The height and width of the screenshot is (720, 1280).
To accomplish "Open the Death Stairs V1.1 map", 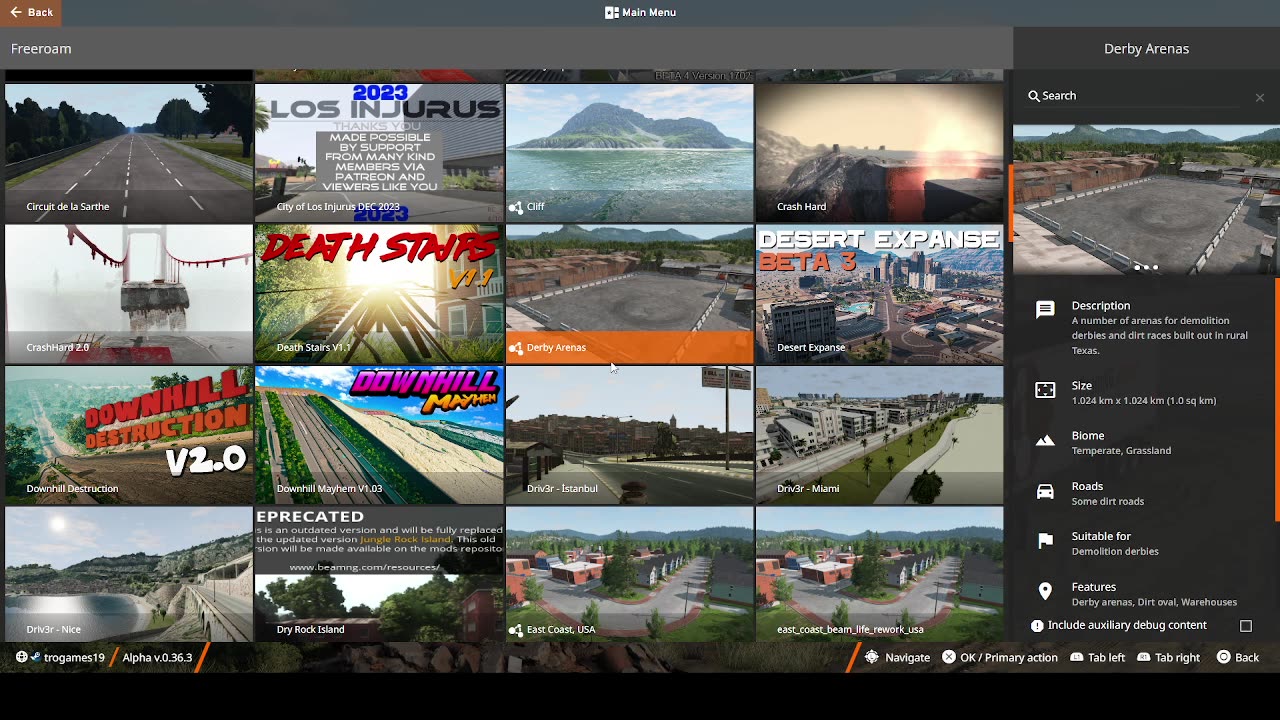I will click(x=379, y=293).
